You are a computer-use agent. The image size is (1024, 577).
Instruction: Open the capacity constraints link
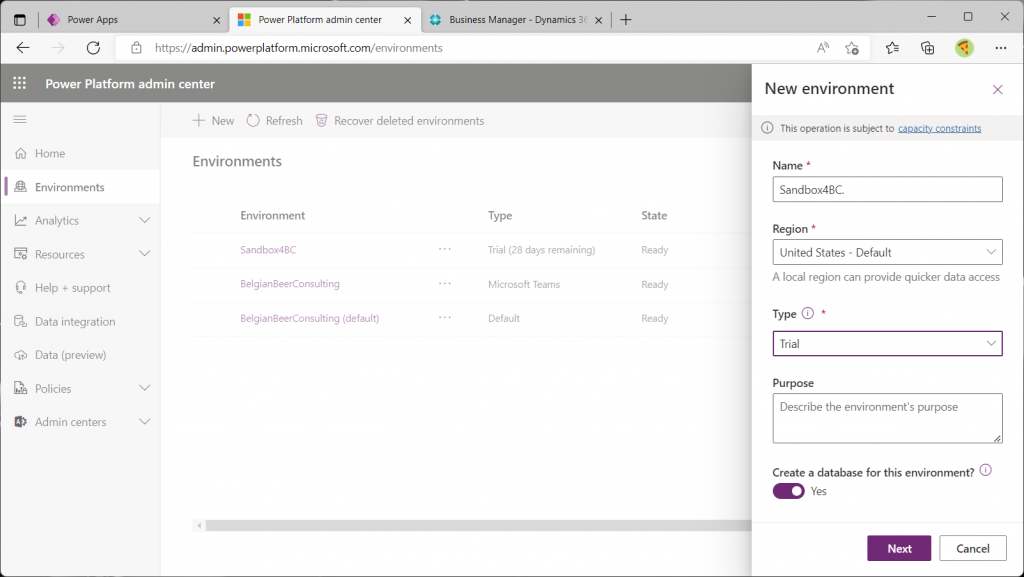coord(939,129)
